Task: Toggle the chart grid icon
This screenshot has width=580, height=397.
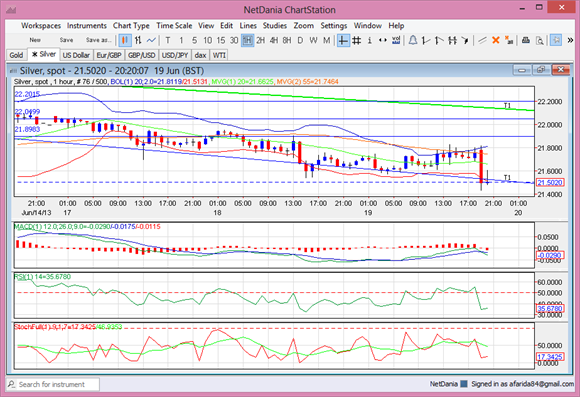Action: (356, 40)
